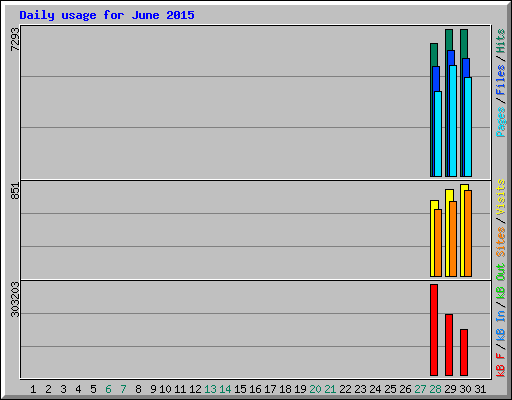Click day 28 on the x-axis
The width and height of the screenshot is (512, 400).
pos(435,389)
